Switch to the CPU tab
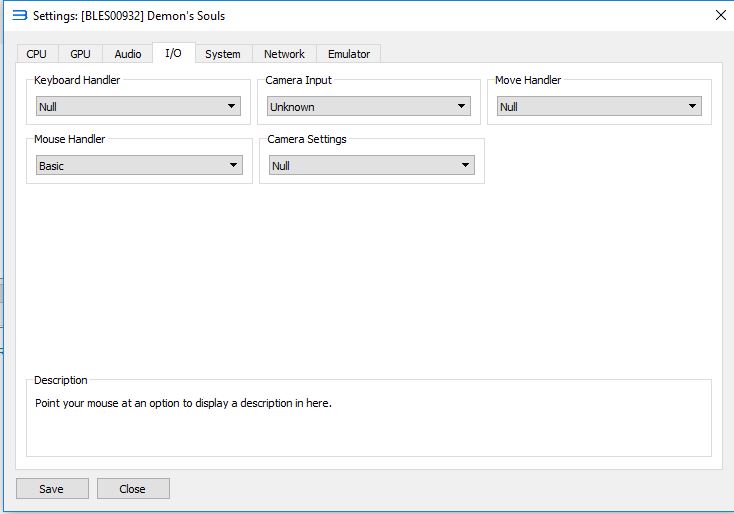734x514 pixels. pos(37,54)
